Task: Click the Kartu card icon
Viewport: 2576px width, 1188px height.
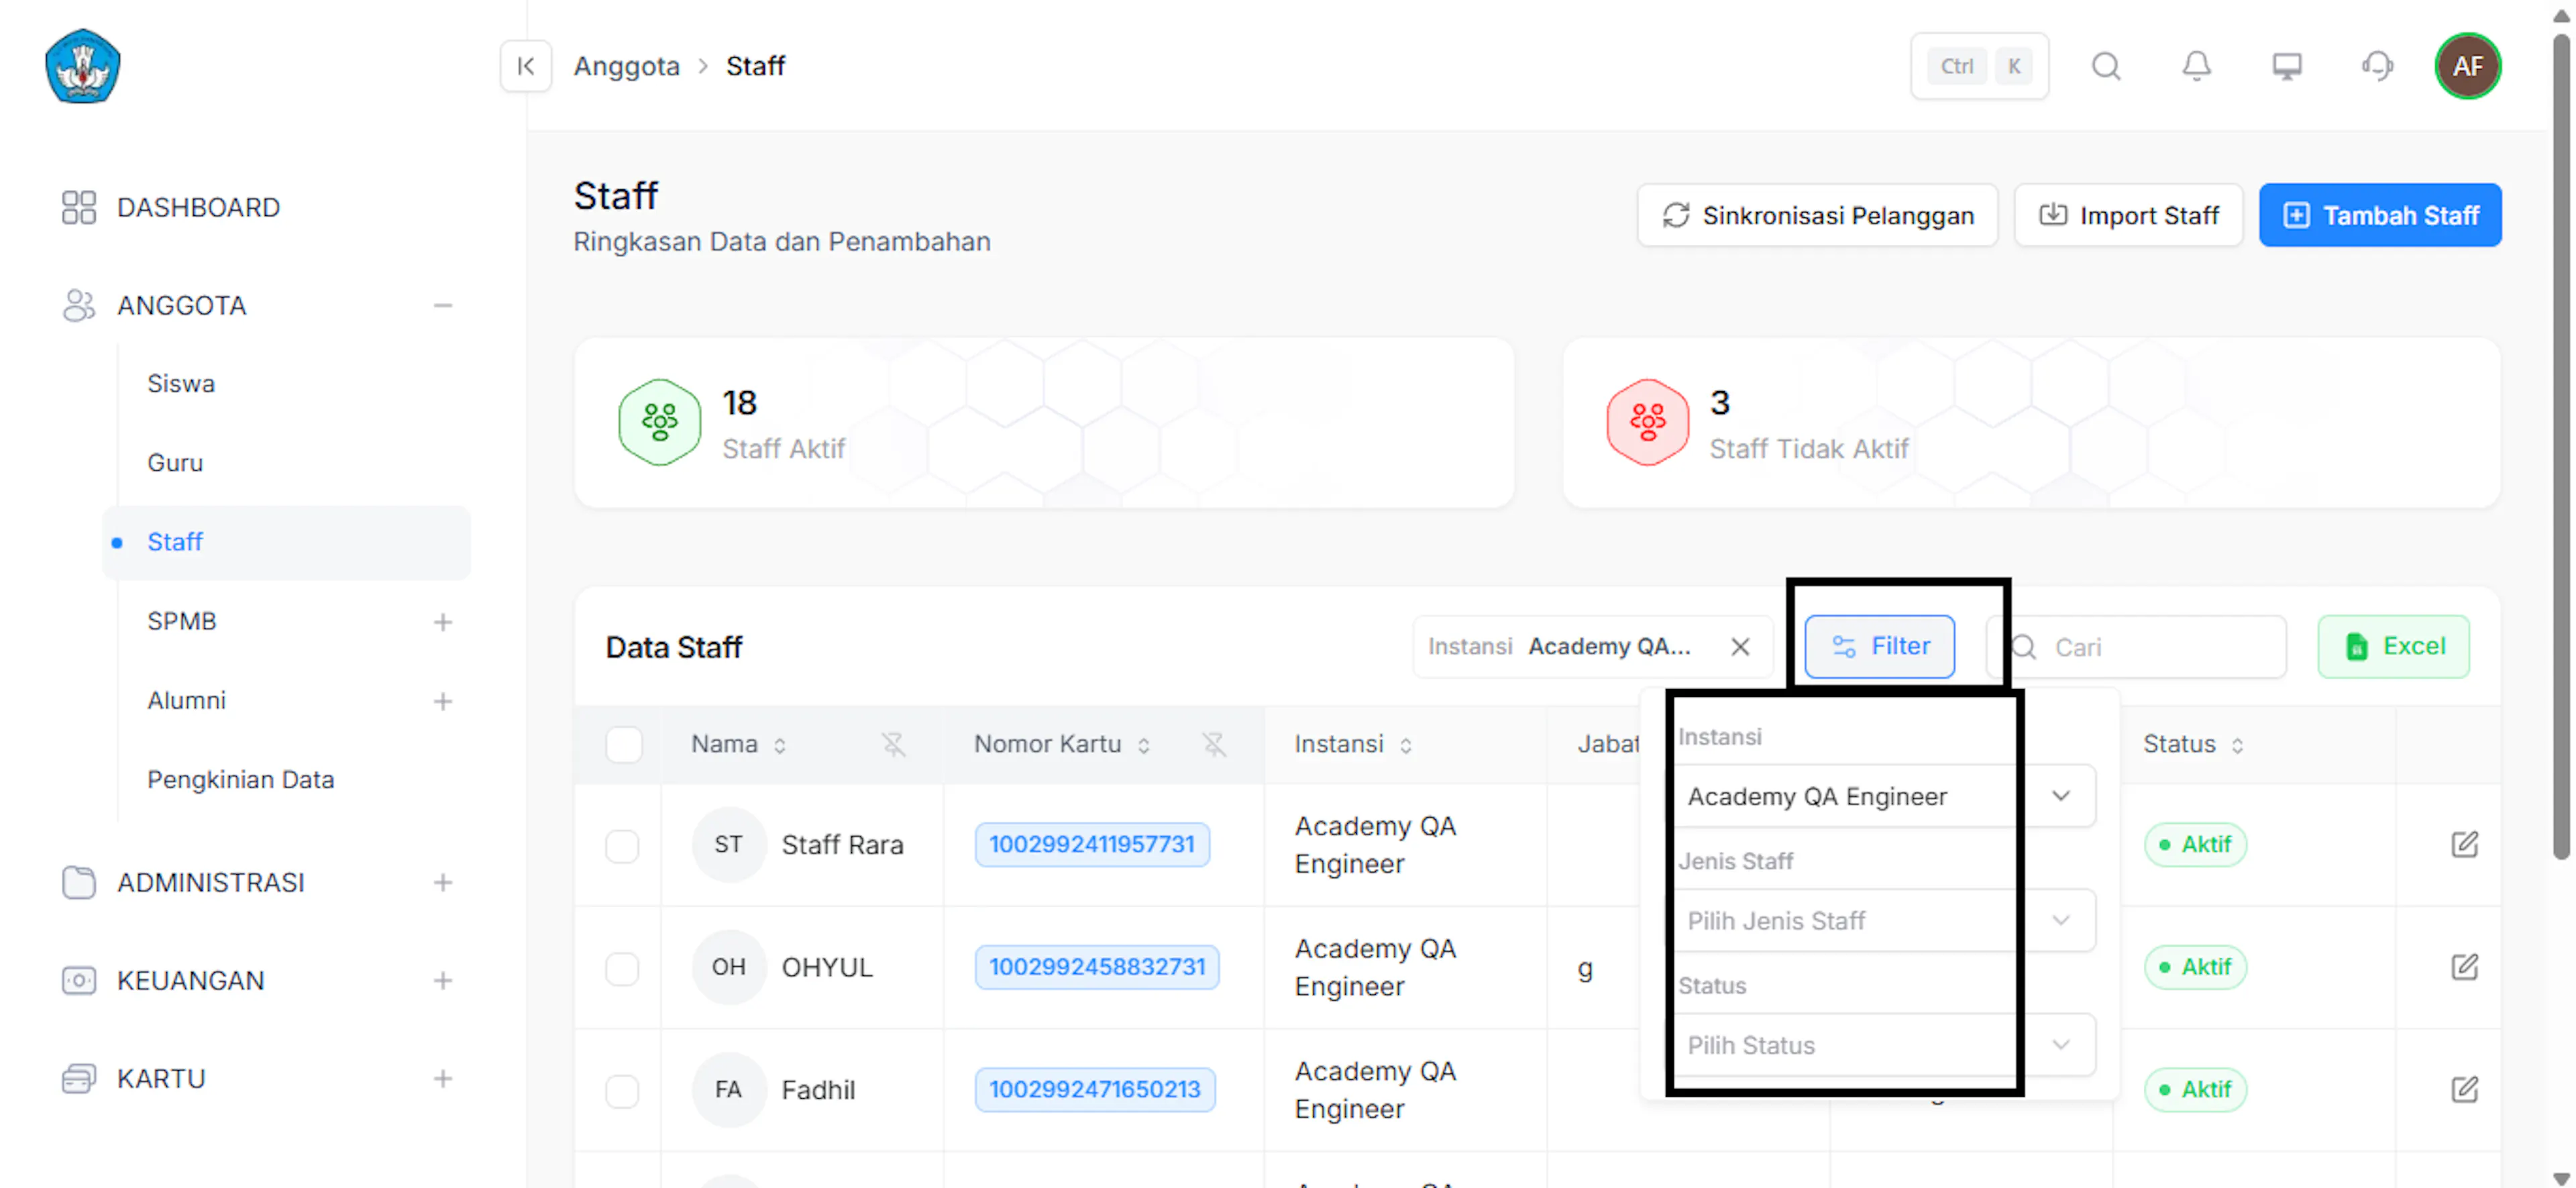Action: [78, 1078]
